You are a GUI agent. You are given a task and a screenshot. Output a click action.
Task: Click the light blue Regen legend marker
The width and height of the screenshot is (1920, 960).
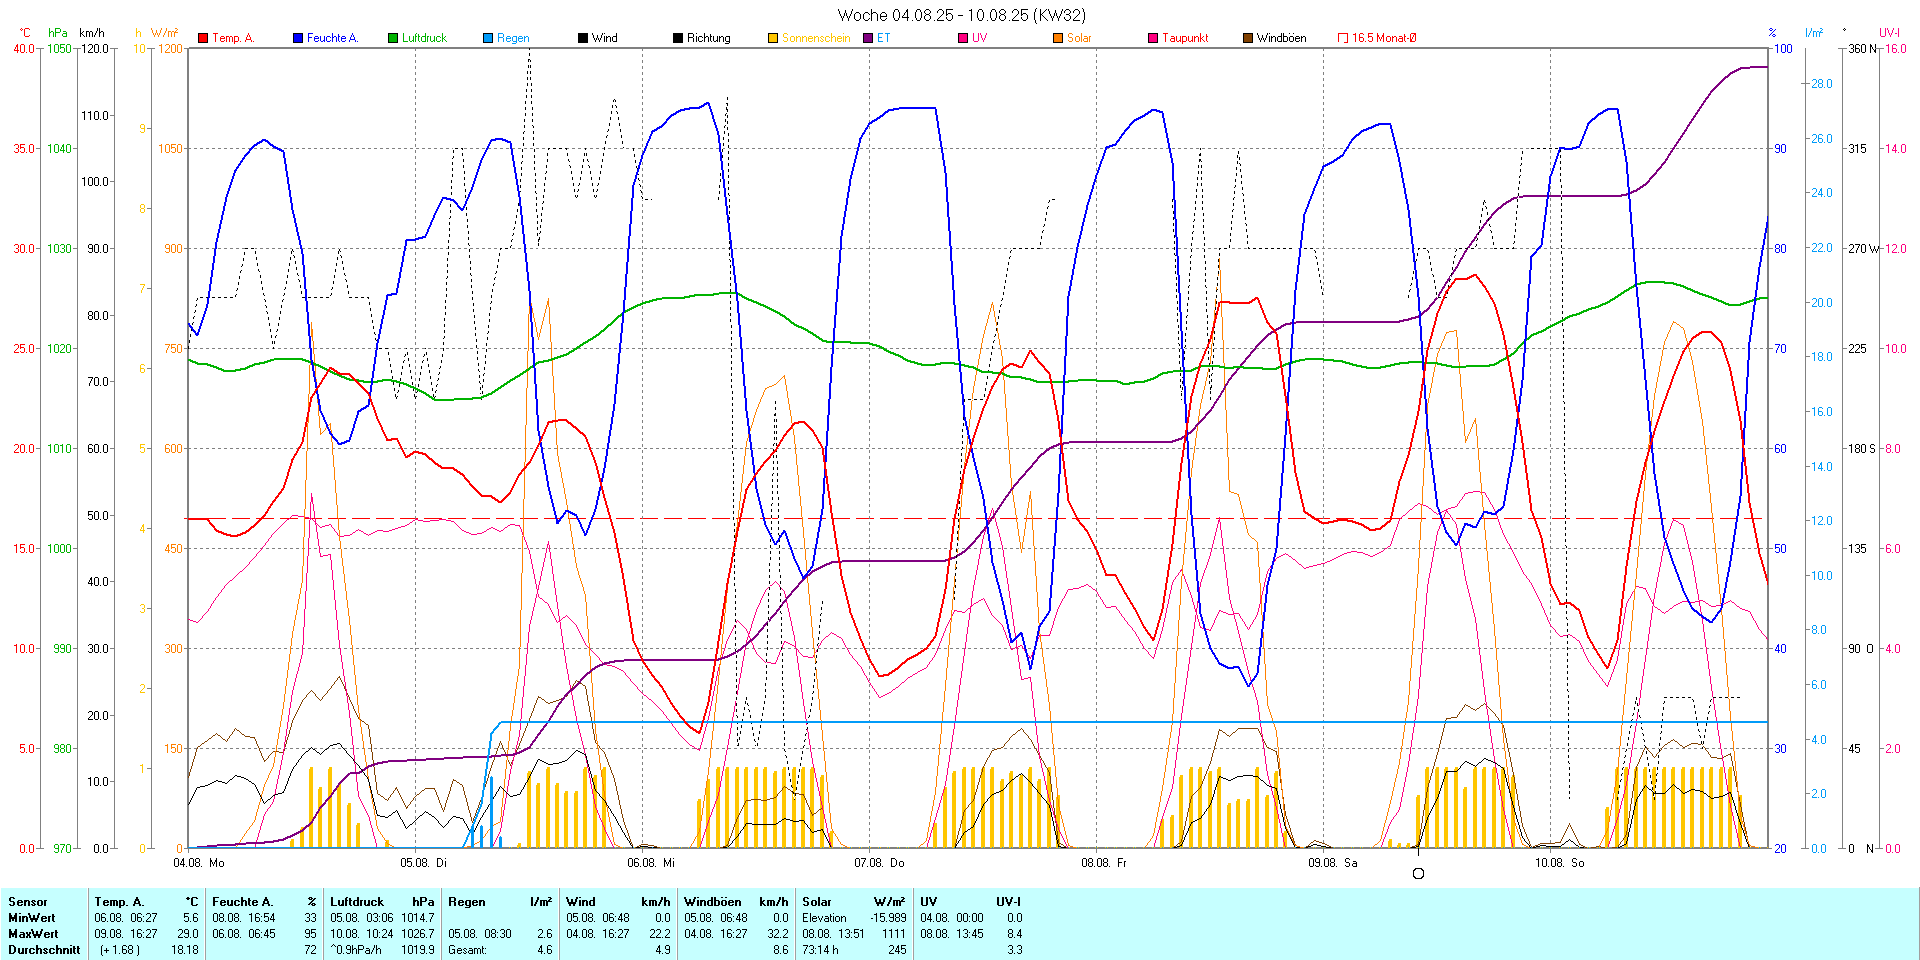click(488, 38)
